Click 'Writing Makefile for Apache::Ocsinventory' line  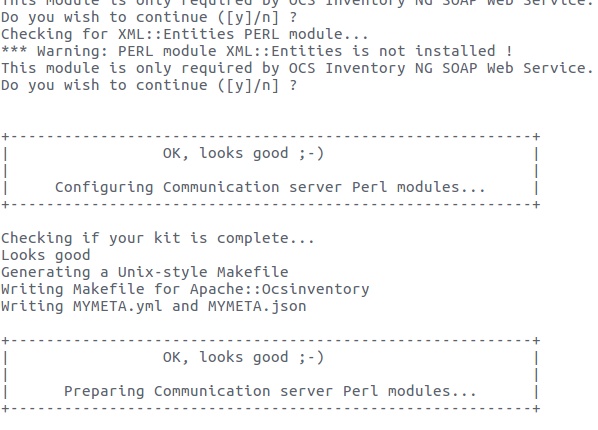[185, 290]
